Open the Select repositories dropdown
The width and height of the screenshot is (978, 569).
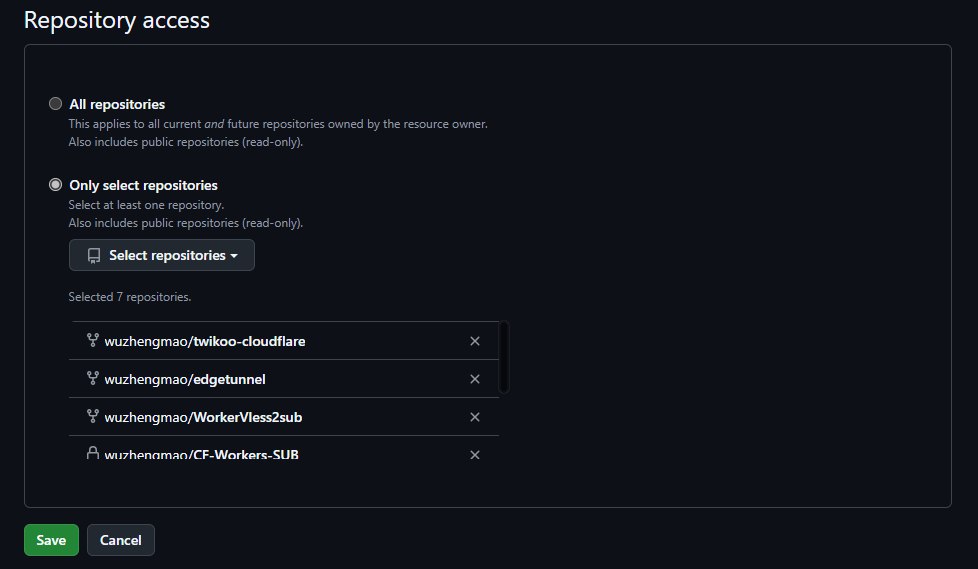[x=162, y=255]
